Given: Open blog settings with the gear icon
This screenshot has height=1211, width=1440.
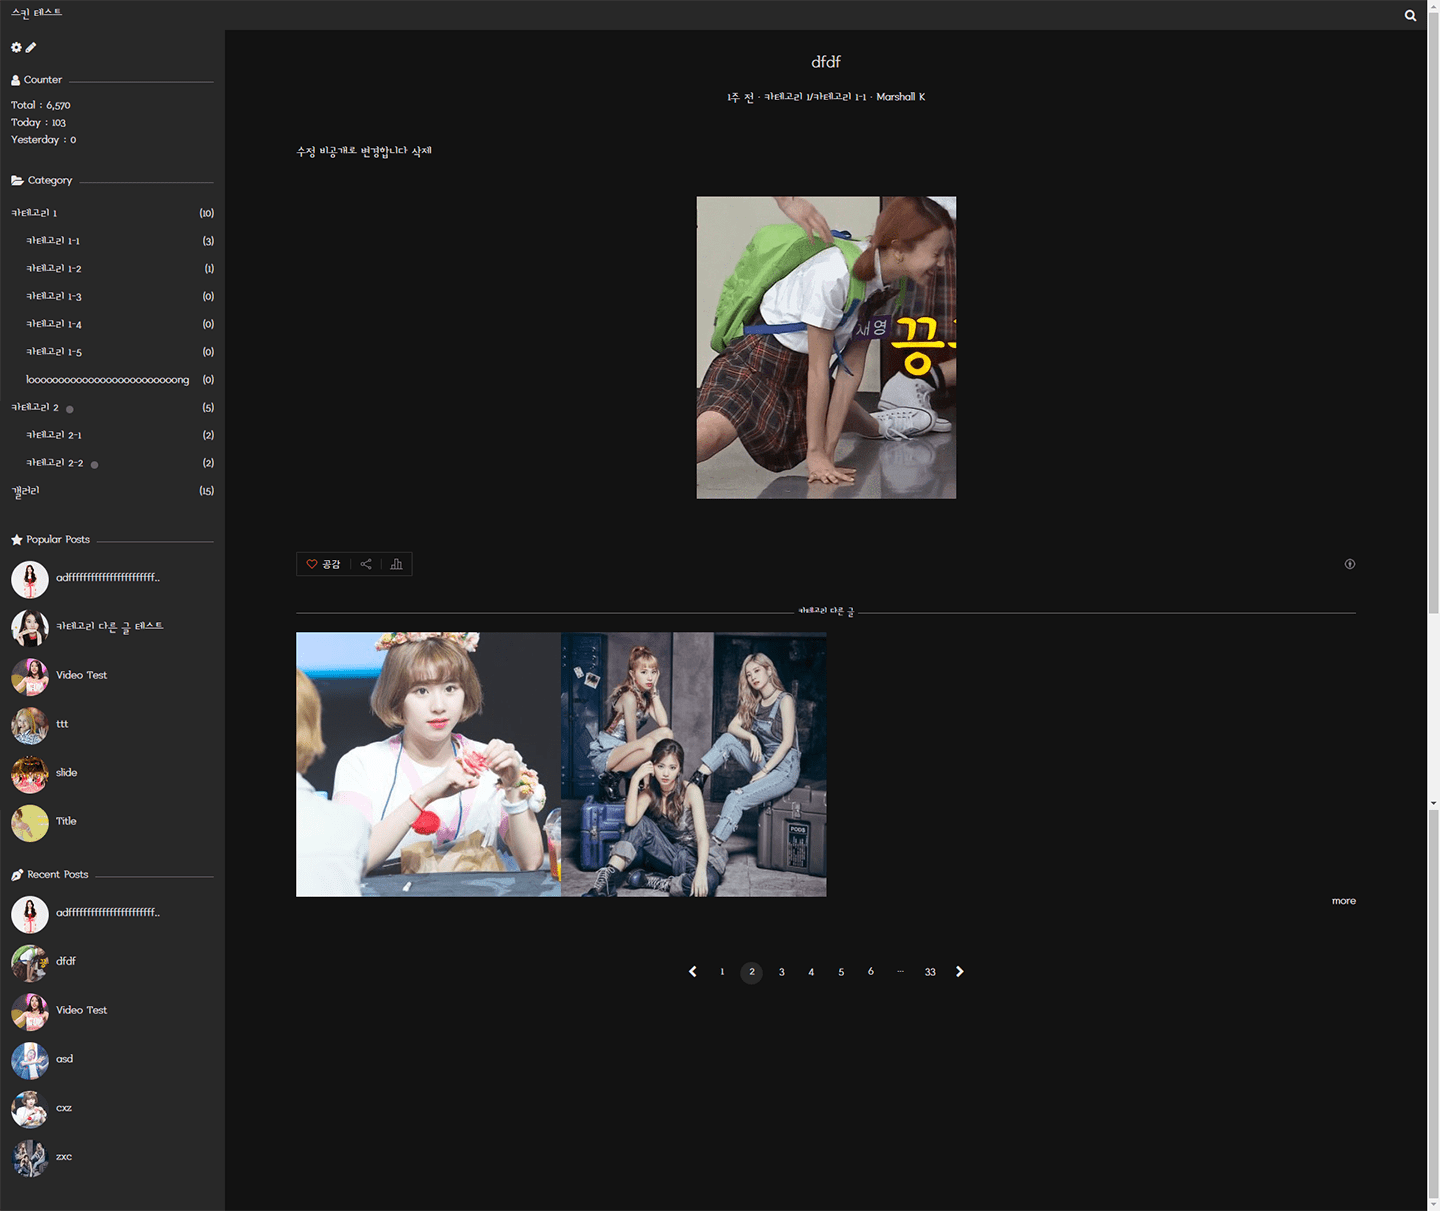Looking at the screenshot, I should pos(16,47).
